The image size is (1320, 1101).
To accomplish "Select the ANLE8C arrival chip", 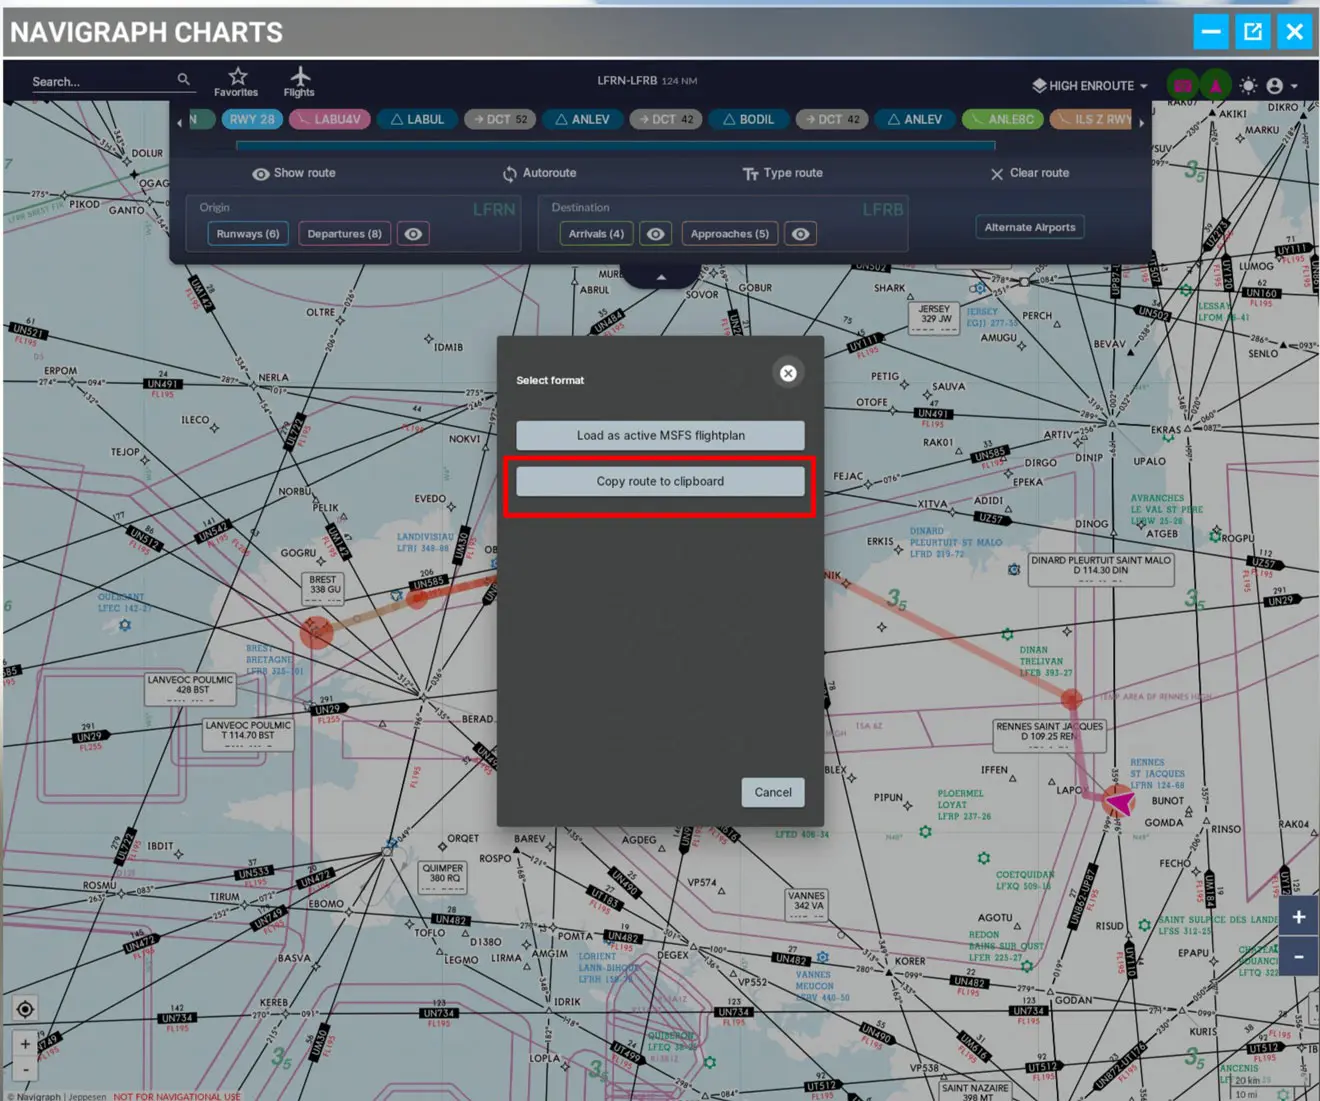I will tap(1002, 119).
